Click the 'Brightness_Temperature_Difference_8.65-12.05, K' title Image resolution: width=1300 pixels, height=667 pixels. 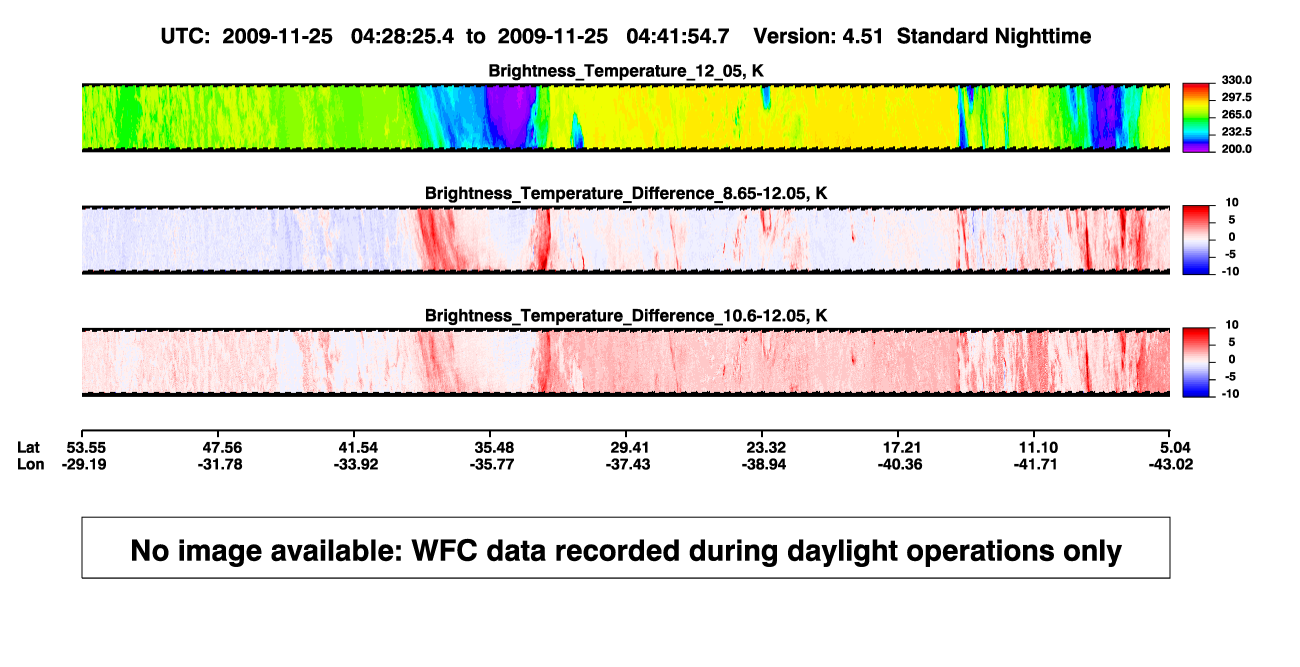[626, 193]
